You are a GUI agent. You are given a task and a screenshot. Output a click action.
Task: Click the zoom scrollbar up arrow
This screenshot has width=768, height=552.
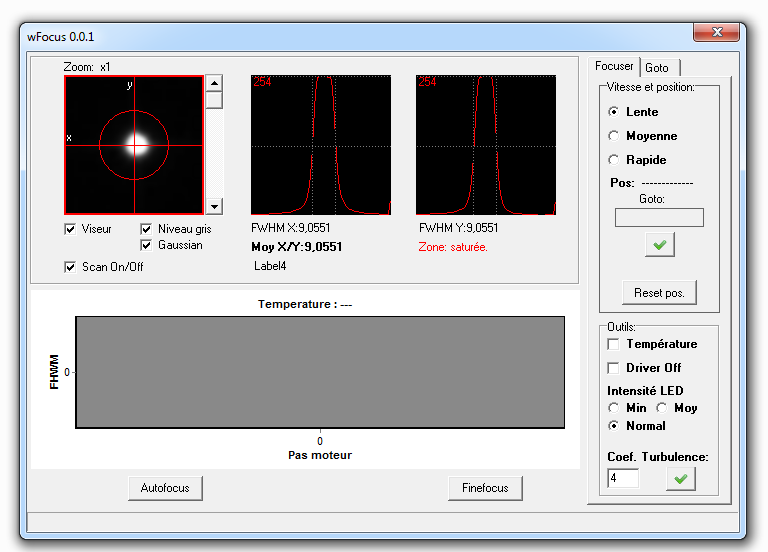point(214,83)
